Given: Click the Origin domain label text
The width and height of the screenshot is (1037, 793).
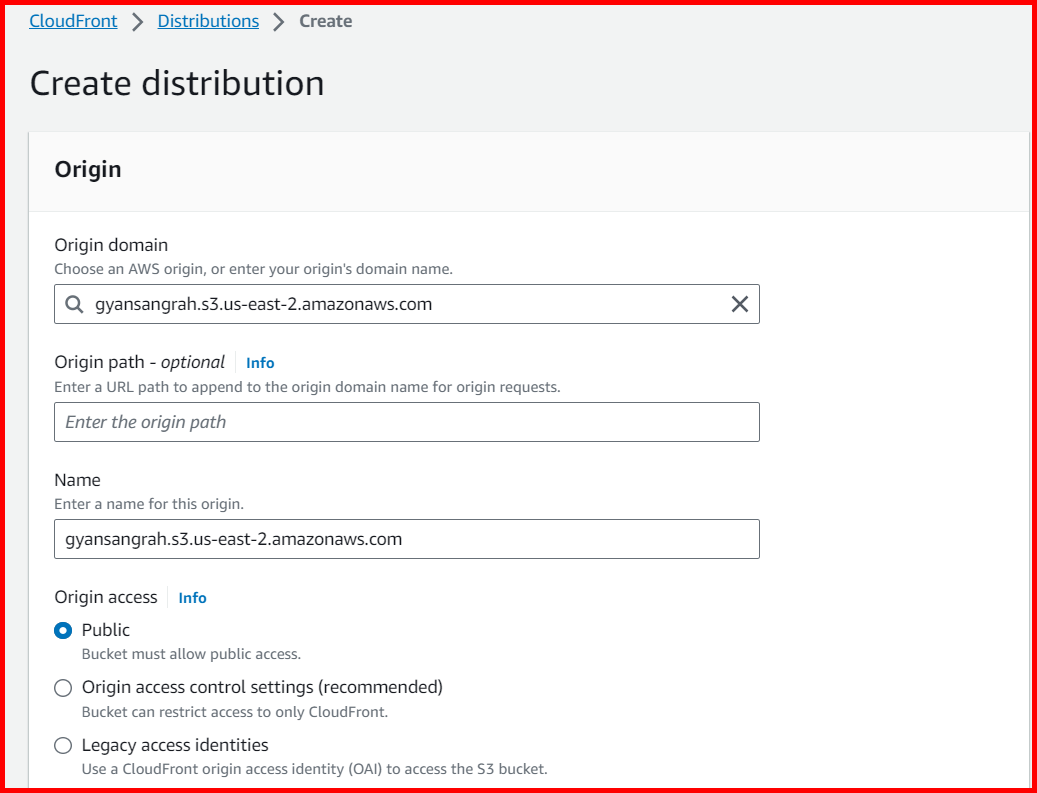Looking at the screenshot, I should point(111,244).
